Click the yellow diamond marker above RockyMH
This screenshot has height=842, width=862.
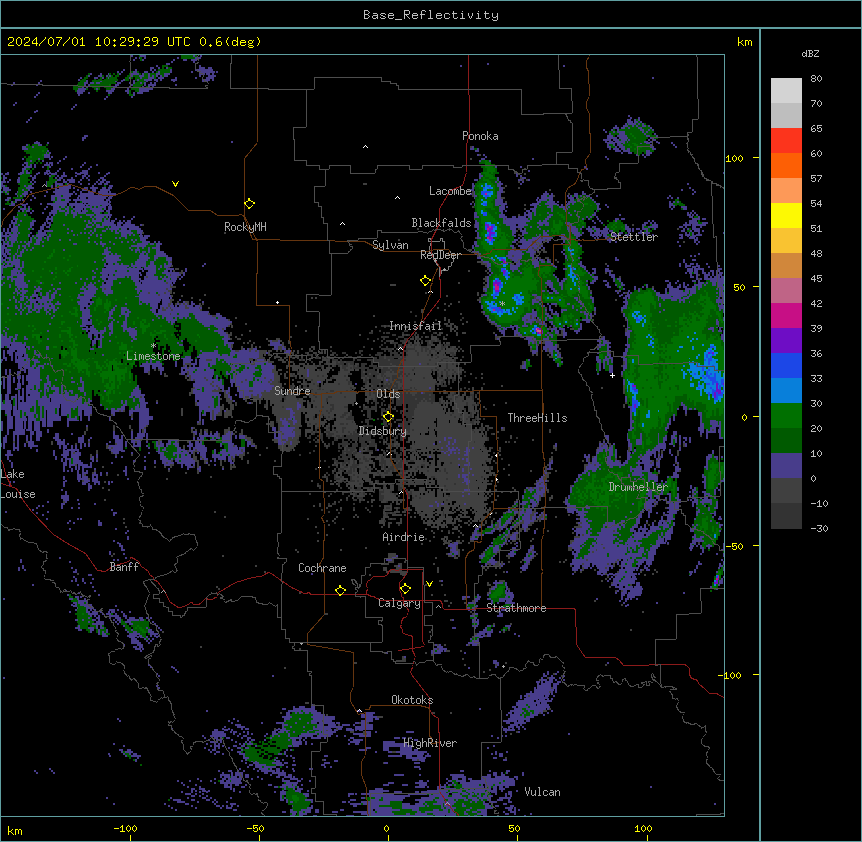(250, 204)
